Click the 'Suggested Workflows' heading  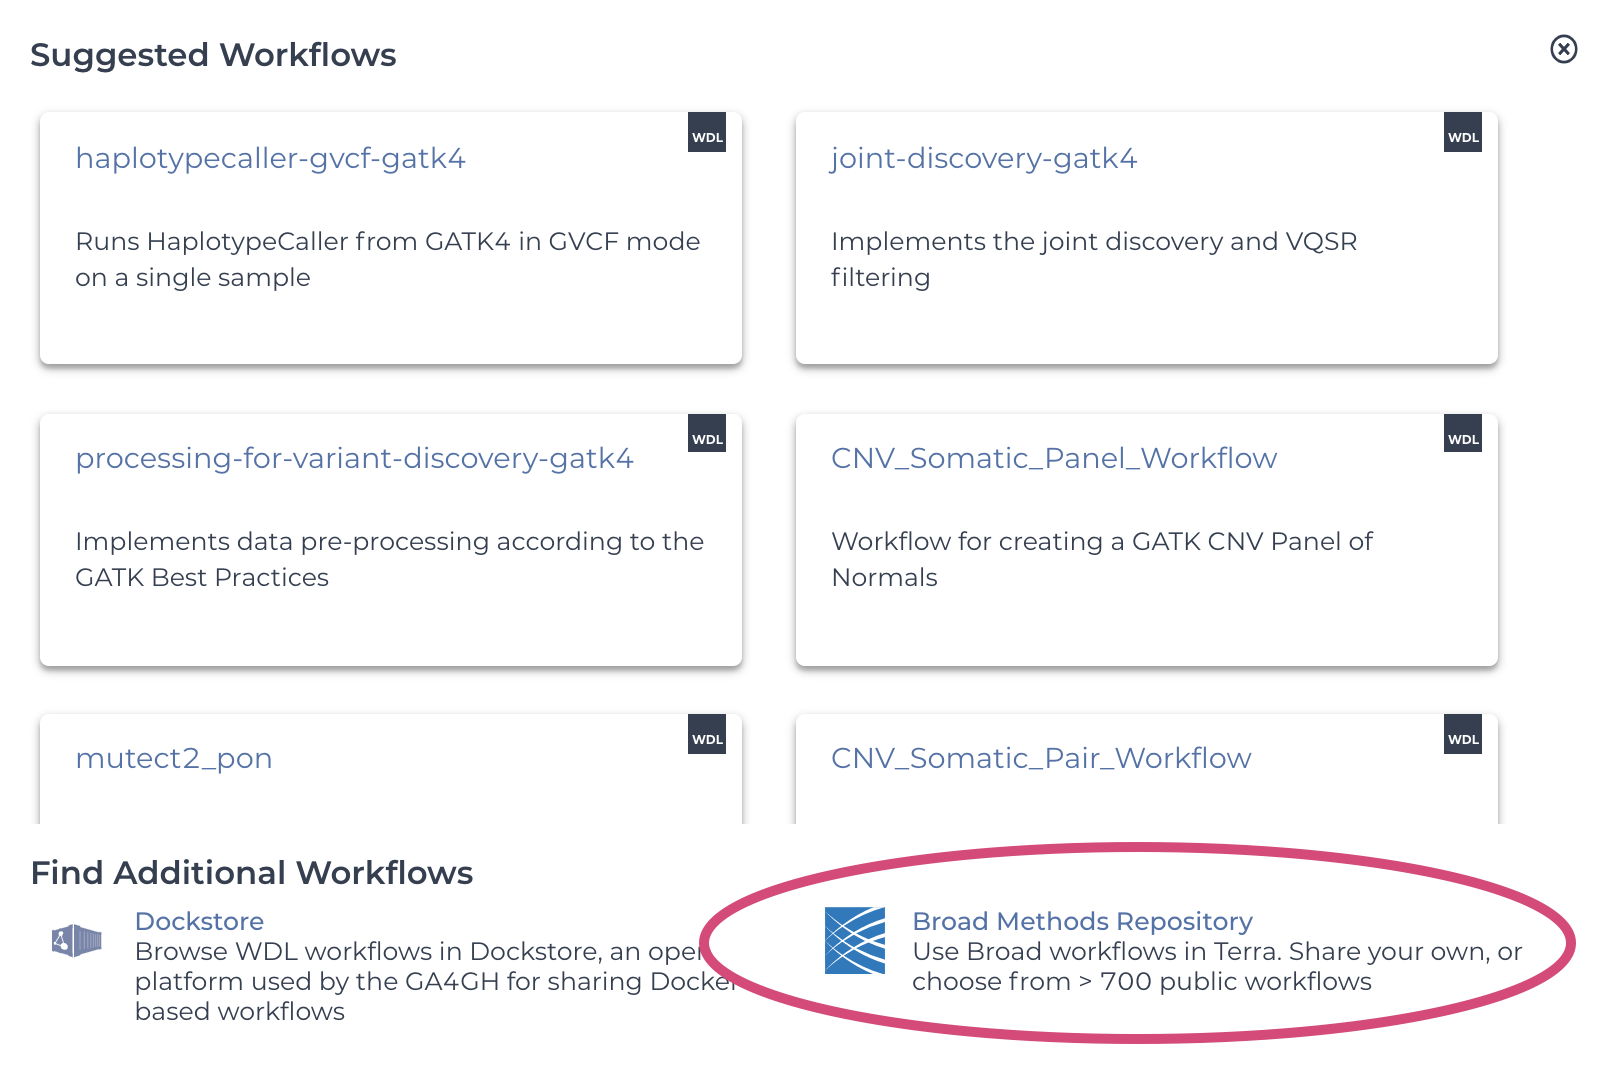[x=213, y=55]
